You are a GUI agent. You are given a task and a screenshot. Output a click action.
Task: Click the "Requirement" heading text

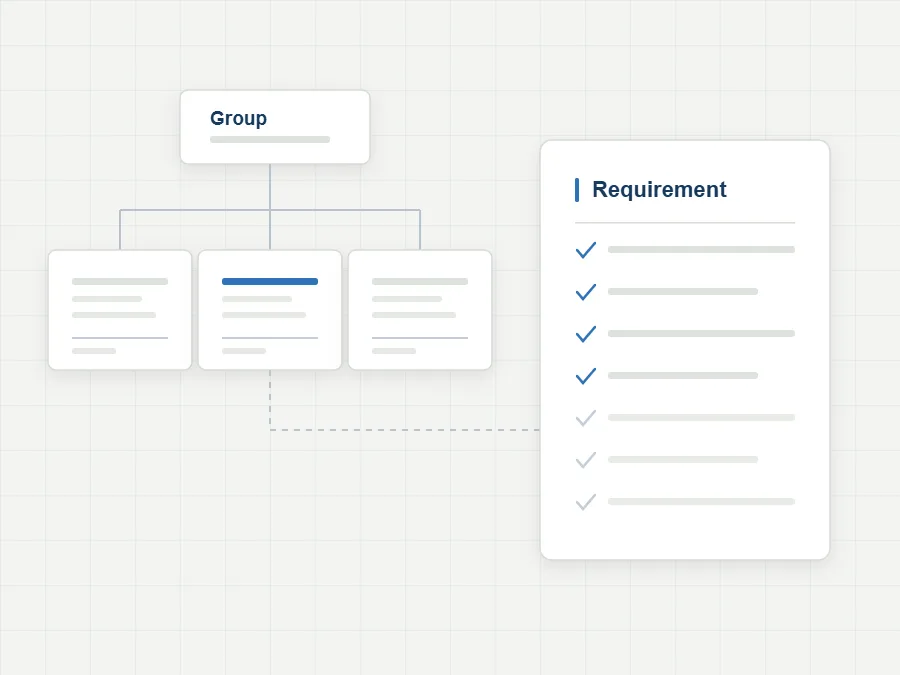(659, 189)
